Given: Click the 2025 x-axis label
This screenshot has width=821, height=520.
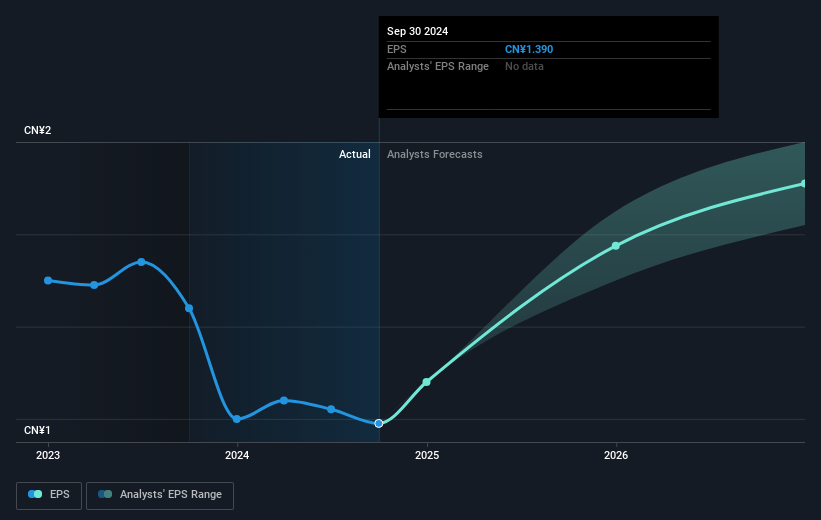Looking at the screenshot, I should 427,456.
